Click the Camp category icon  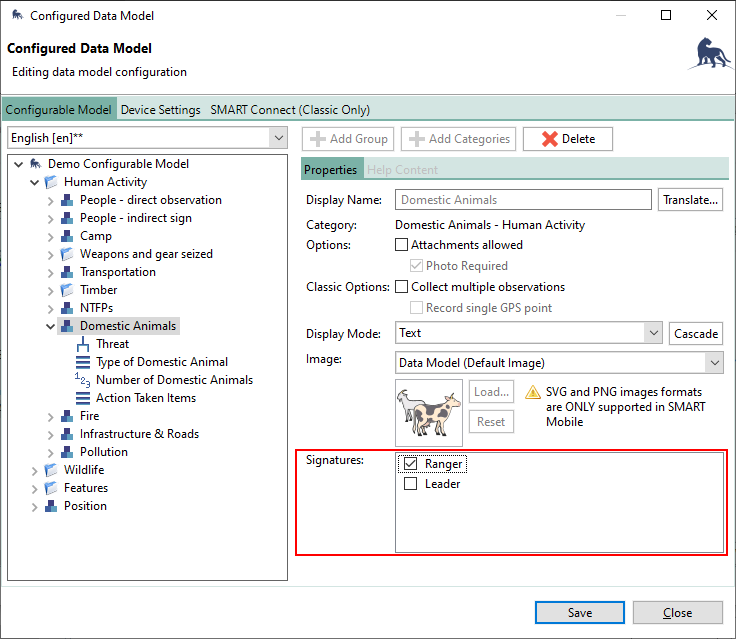[67, 236]
